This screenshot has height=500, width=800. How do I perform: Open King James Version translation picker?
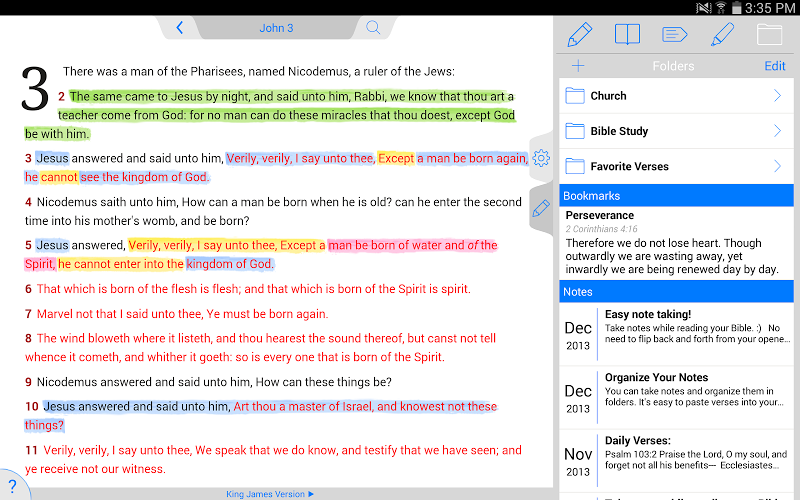coord(270,494)
